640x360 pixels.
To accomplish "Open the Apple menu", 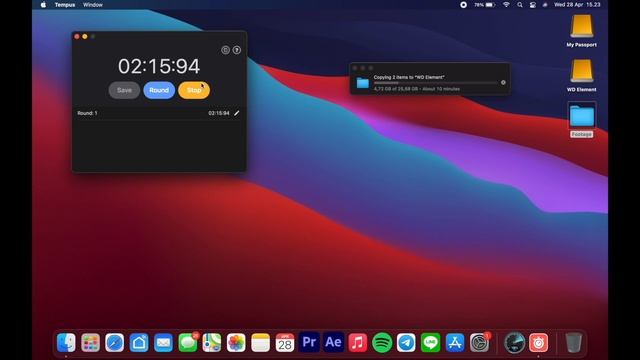I will coord(43,5).
